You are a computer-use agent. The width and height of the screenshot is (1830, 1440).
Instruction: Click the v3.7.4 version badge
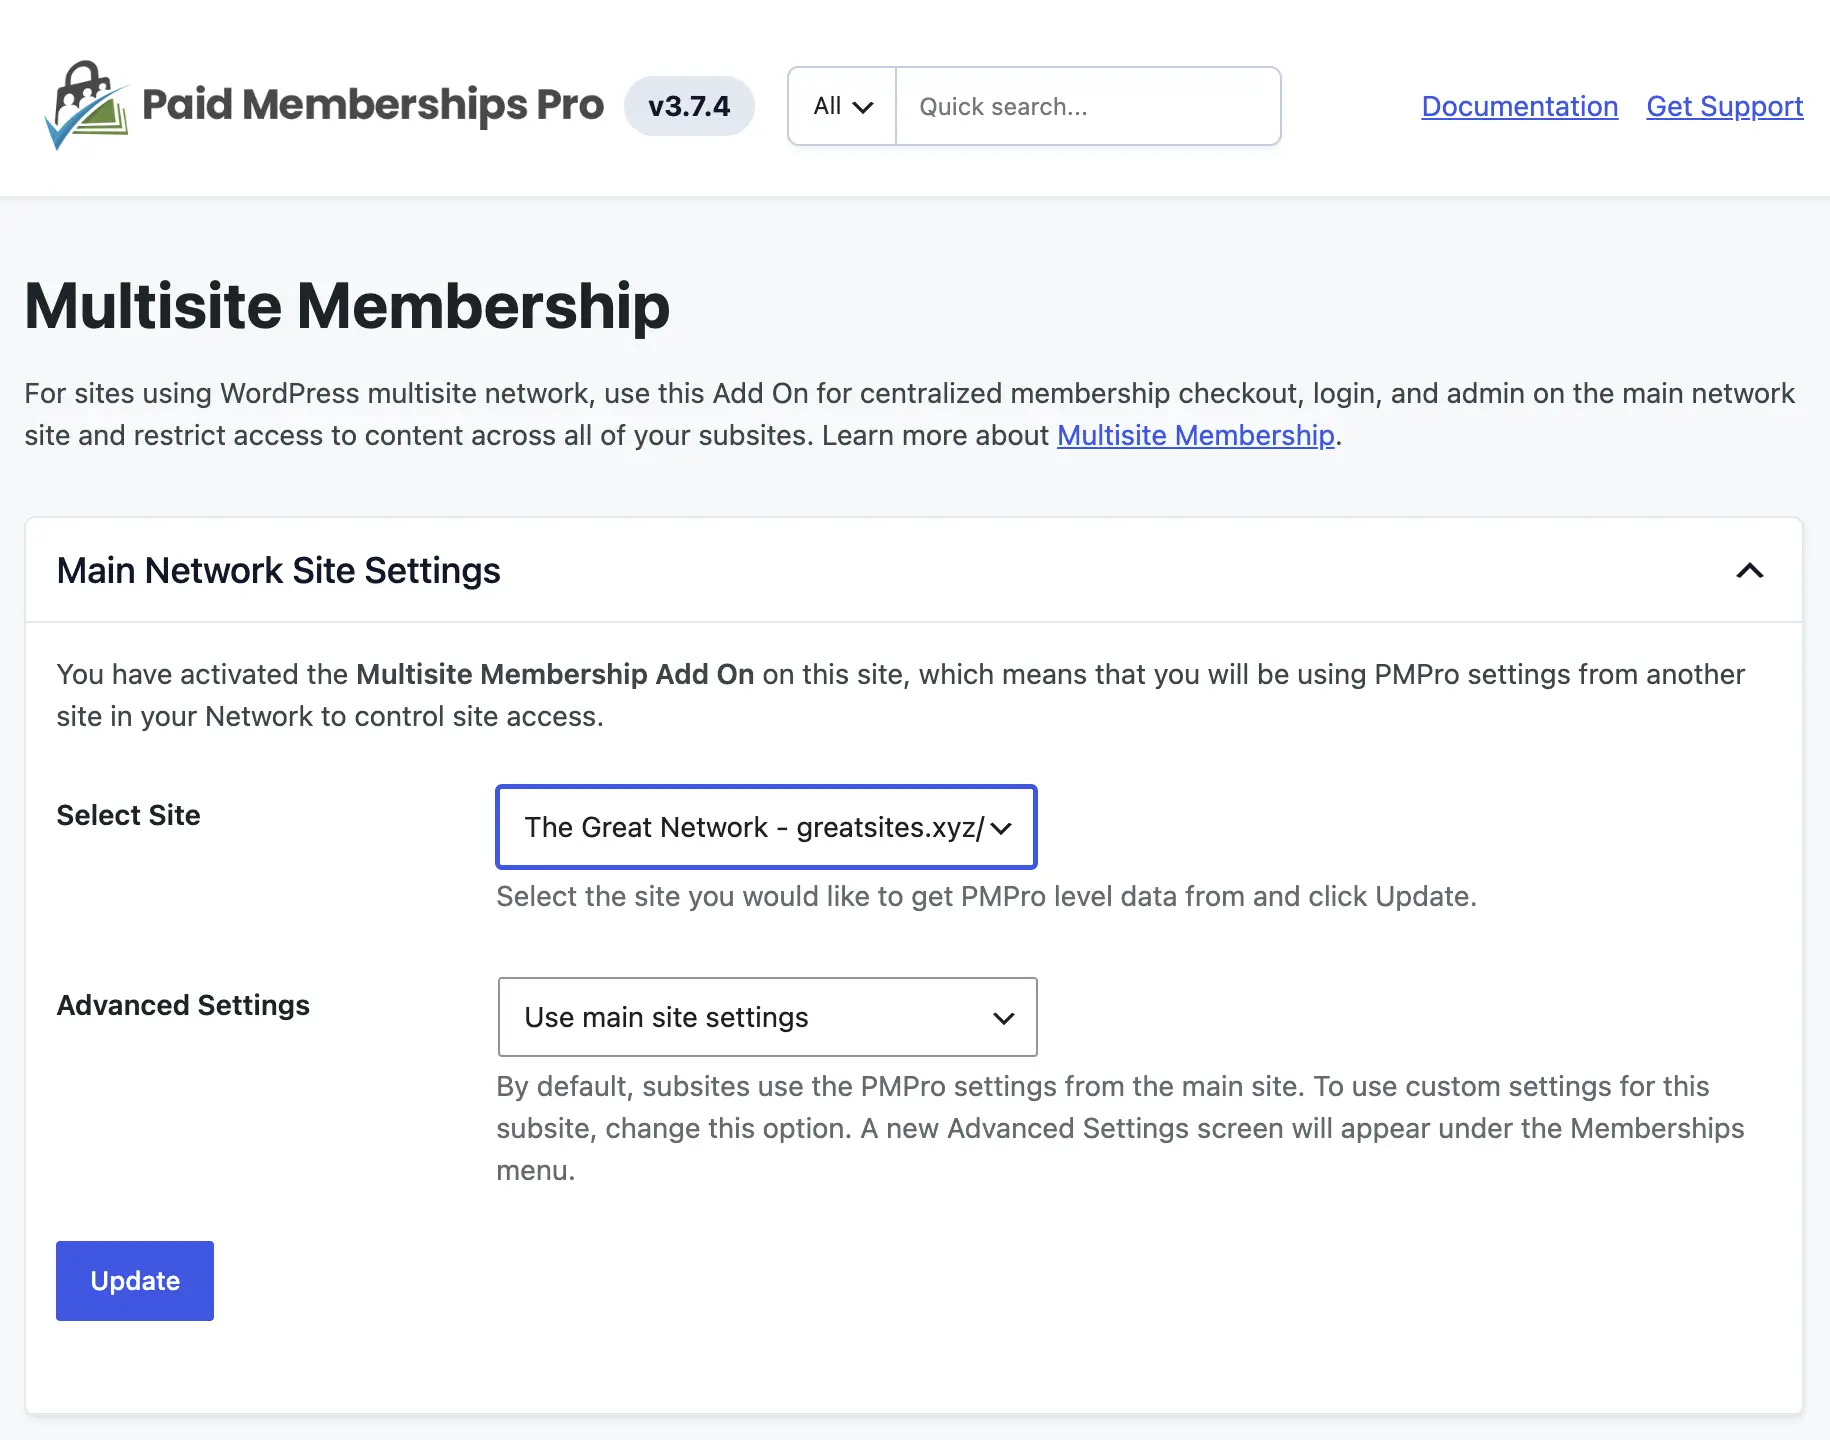(x=689, y=106)
